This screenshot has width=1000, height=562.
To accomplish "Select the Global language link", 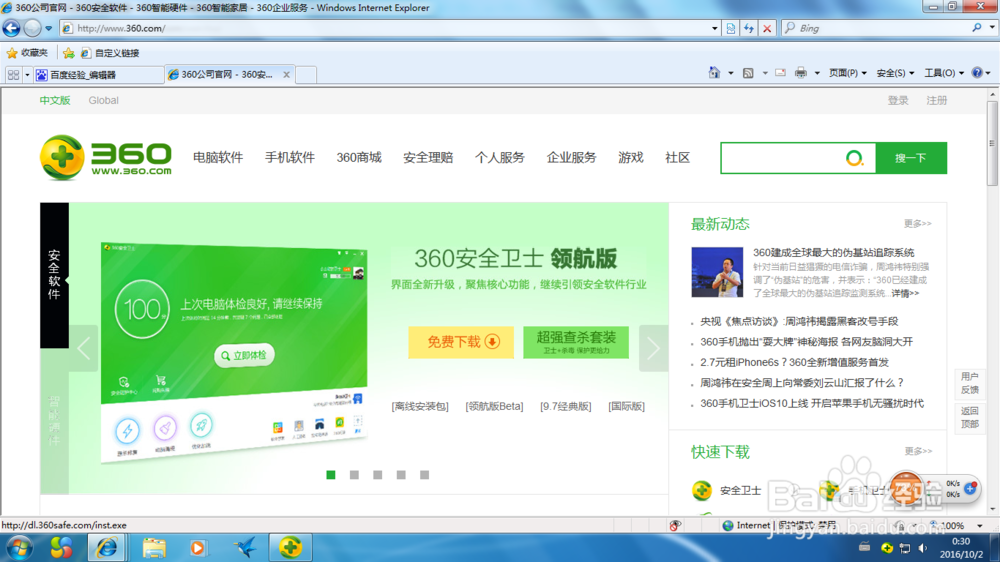I will (103, 100).
